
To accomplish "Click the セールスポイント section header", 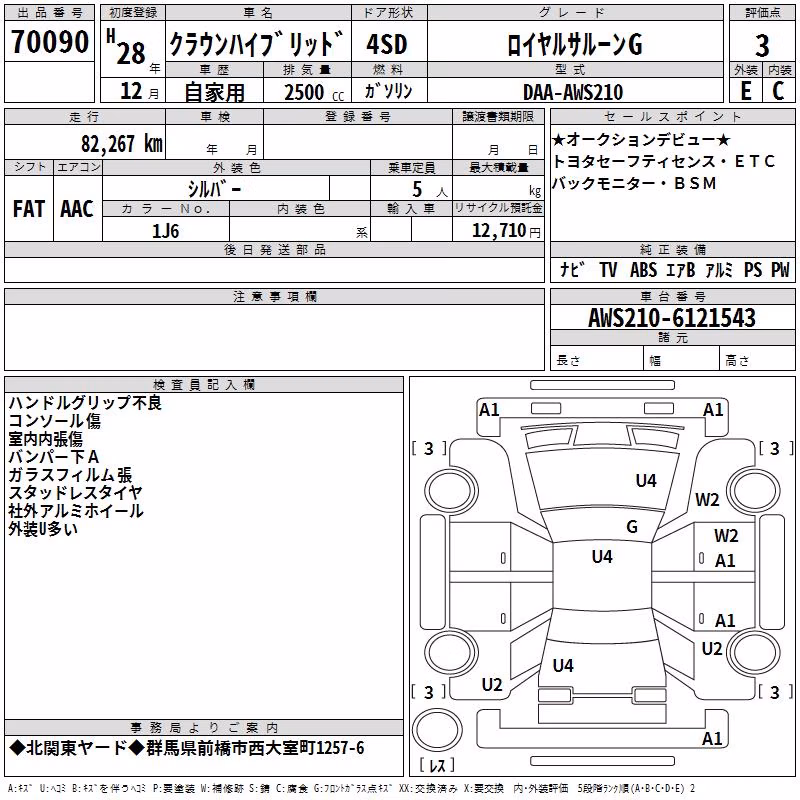I will point(672,116).
